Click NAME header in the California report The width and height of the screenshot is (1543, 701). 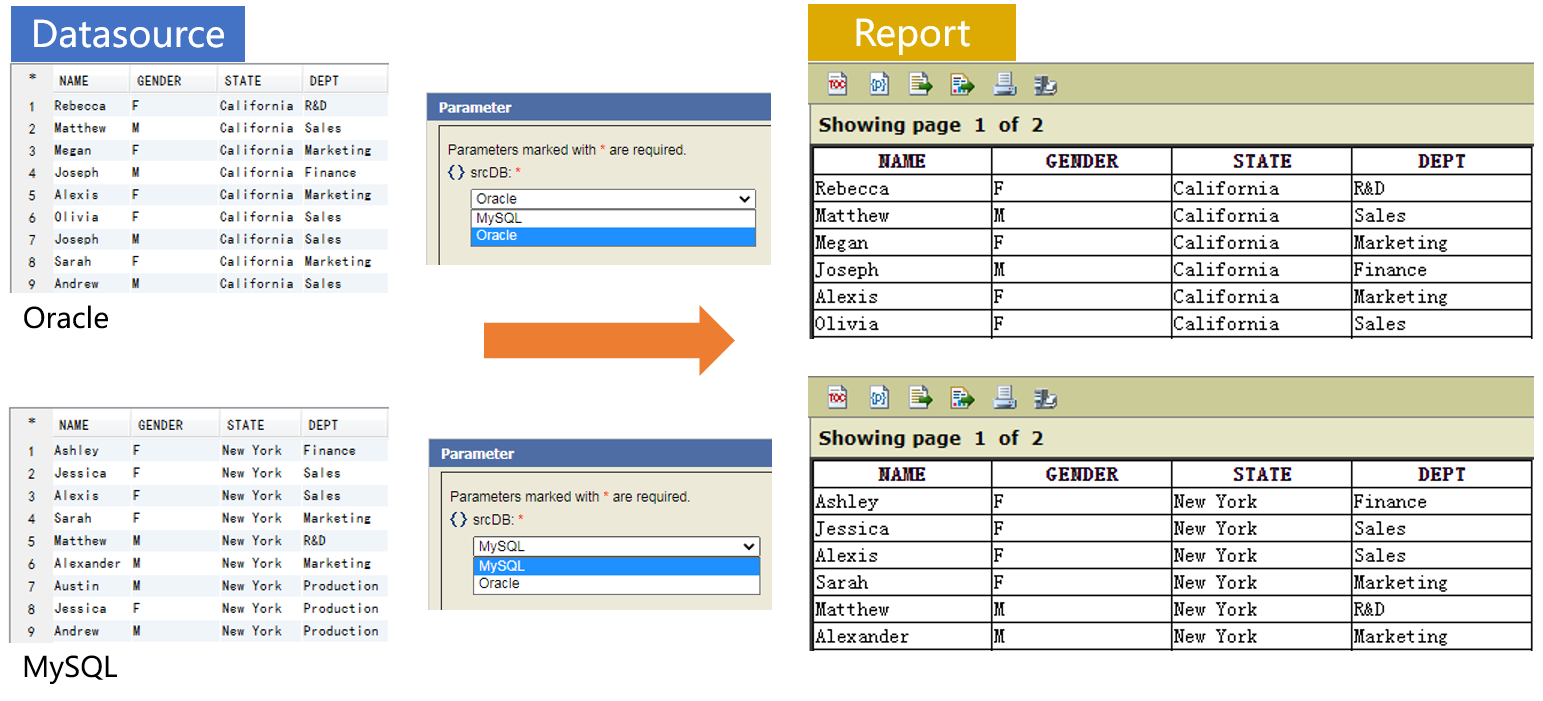pos(902,161)
